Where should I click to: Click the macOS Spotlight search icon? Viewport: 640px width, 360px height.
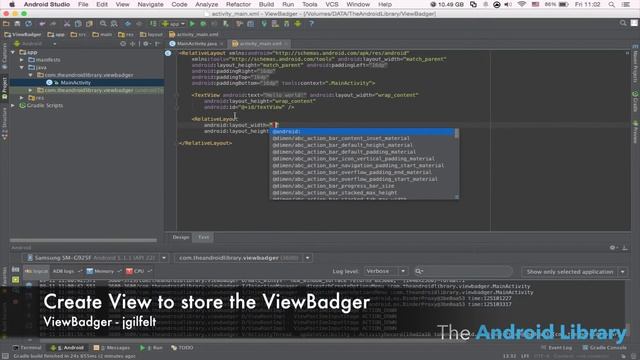click(611, 4)
